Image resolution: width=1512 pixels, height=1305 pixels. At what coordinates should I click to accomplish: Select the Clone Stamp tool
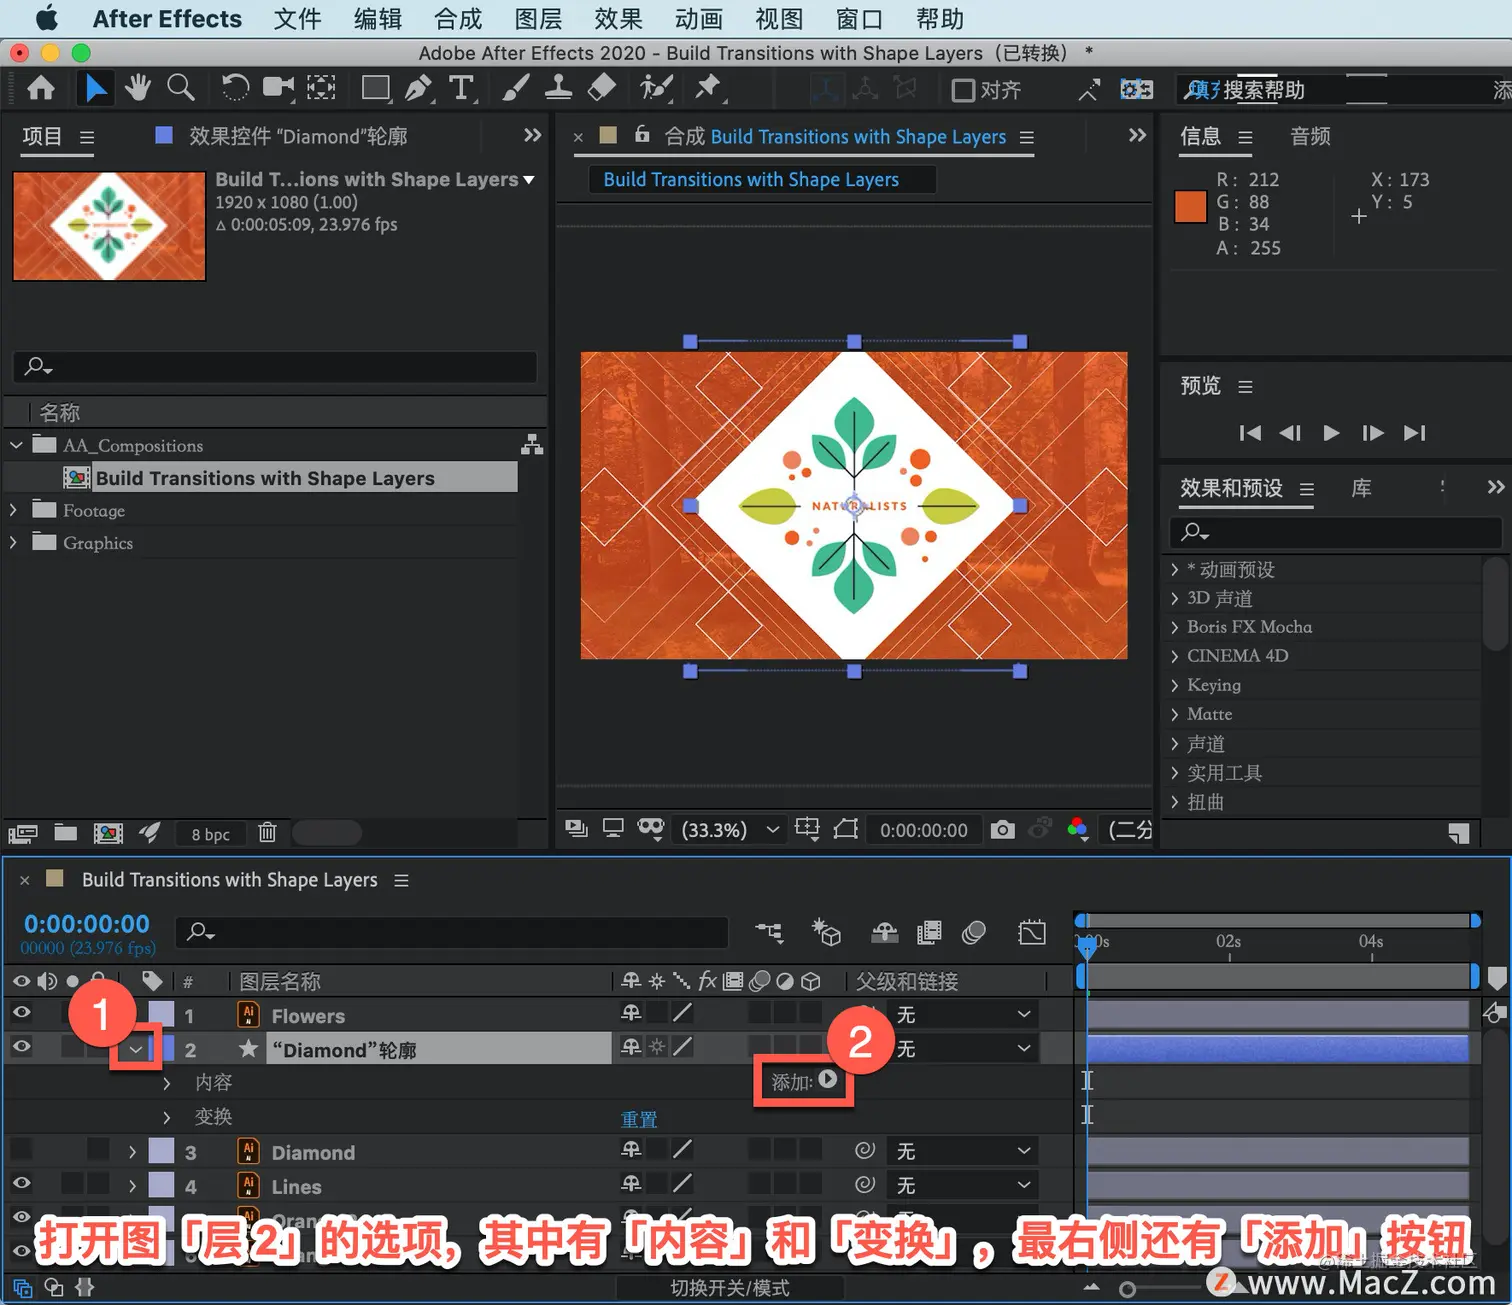pyautogui.click(x=558, y=89)
